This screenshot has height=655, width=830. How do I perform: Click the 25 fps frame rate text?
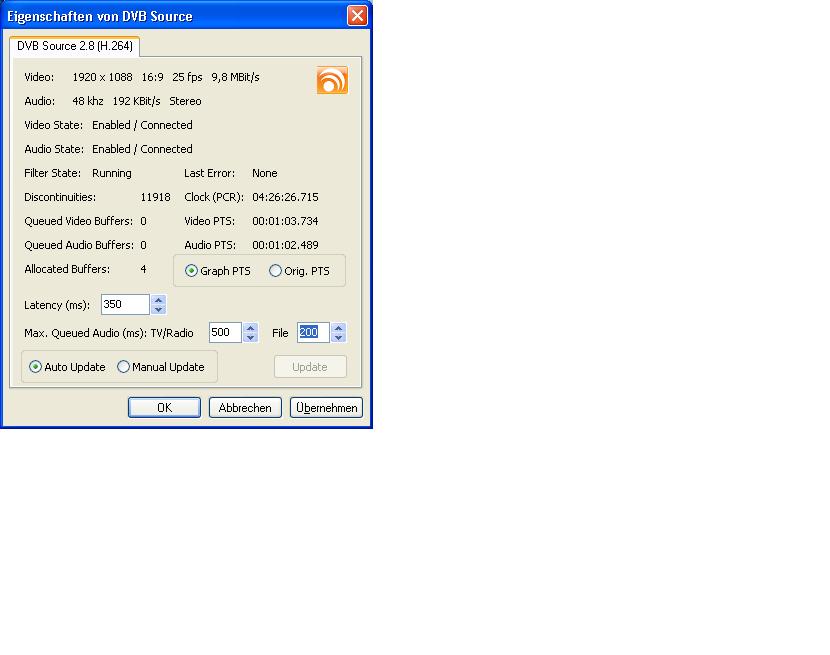[x=187, y=77]
